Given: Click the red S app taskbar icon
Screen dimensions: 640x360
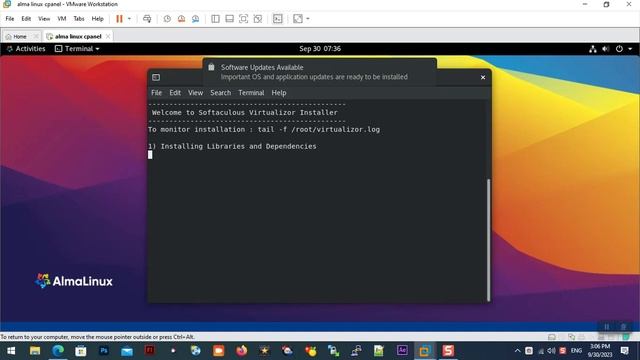Looking at the screenshot, I should pyautogui.click(x=448, y=351).
